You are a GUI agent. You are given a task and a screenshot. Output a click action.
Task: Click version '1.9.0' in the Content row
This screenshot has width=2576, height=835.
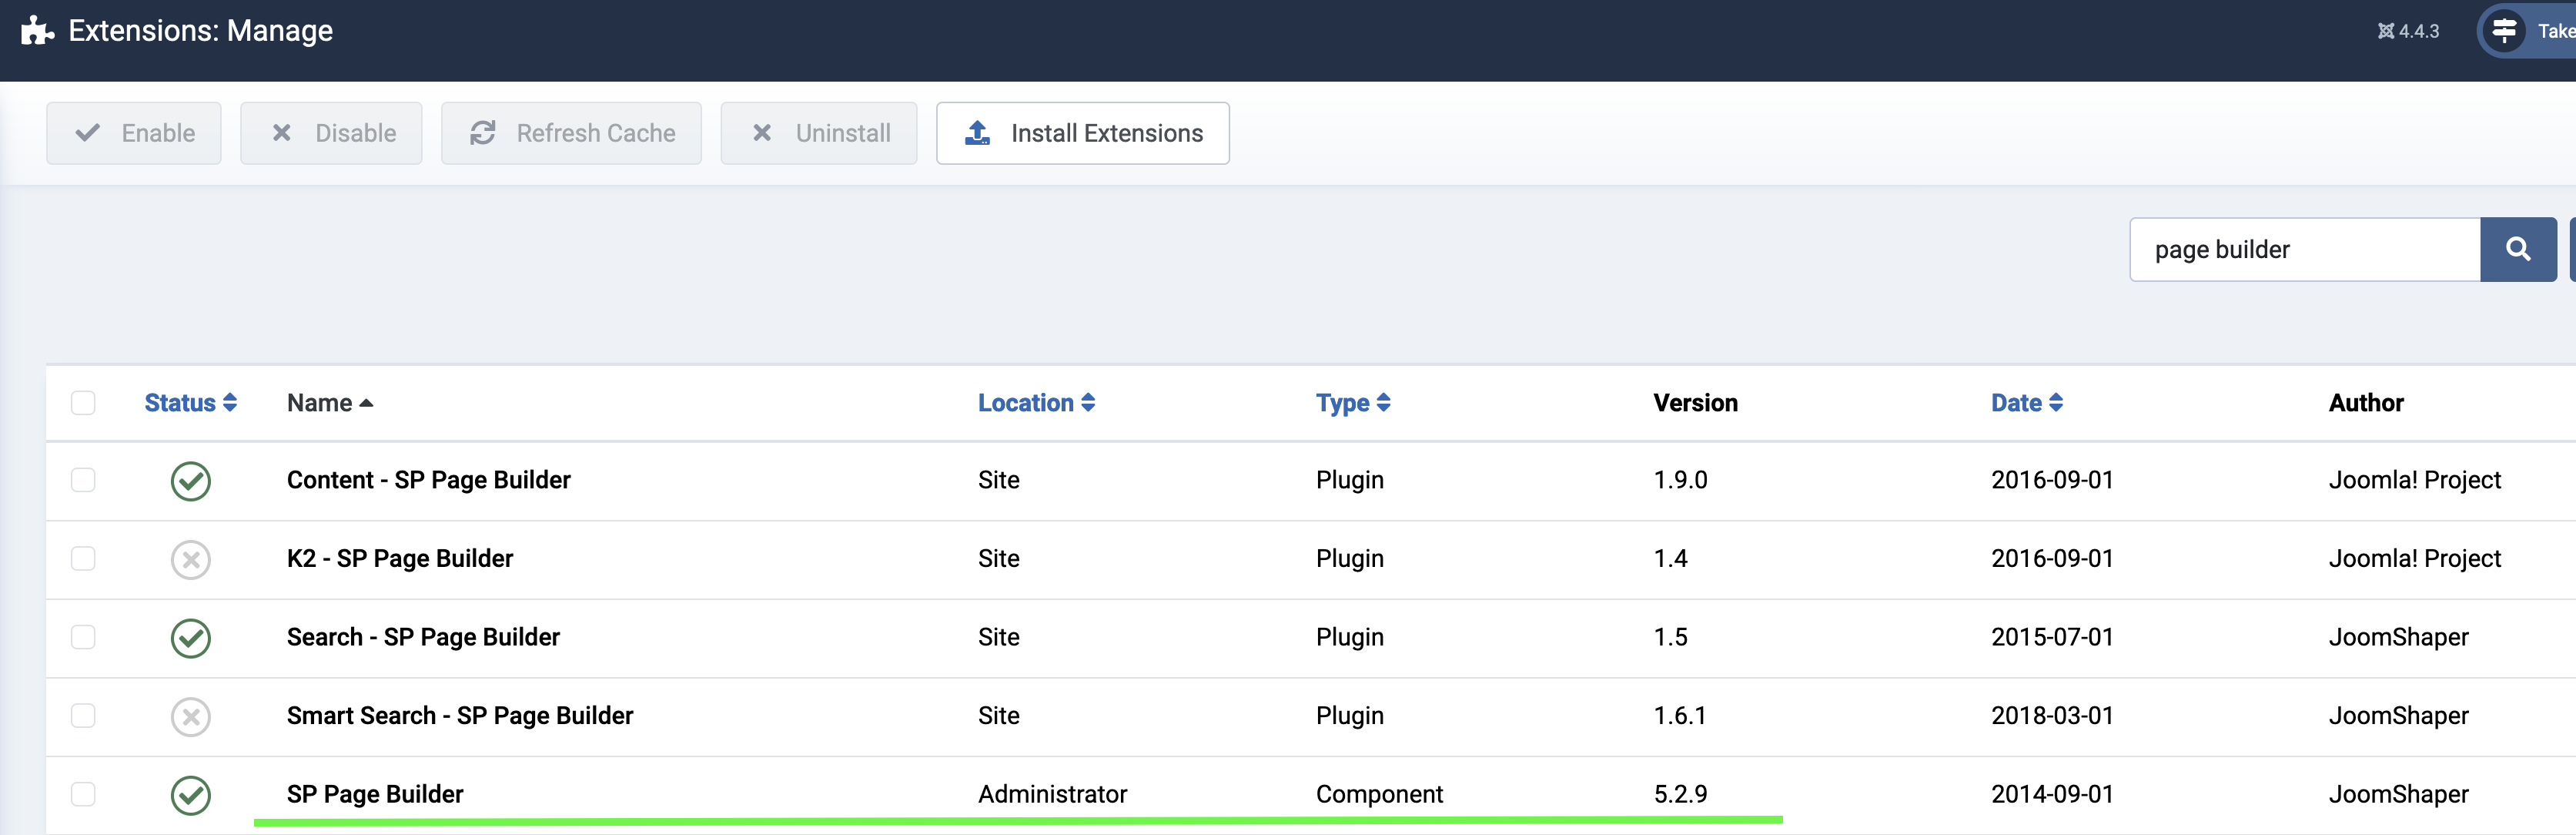point(1680,480)
